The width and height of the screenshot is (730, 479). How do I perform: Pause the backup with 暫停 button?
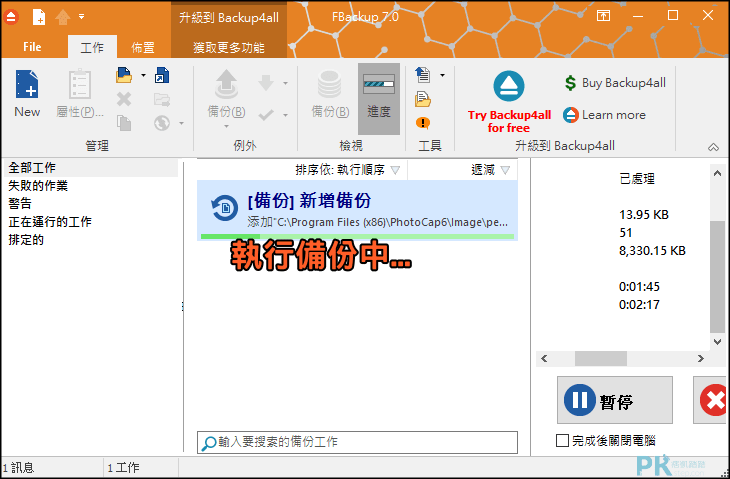615,400
